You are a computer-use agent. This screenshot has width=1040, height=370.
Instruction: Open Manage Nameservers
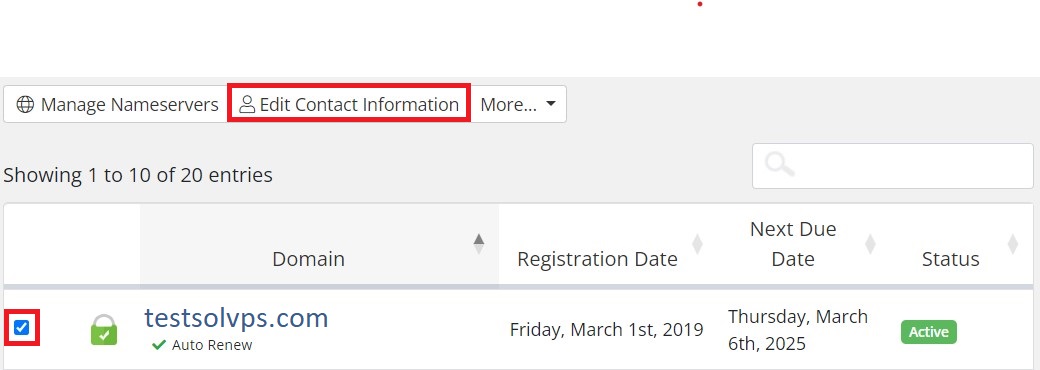click(117, 104)
